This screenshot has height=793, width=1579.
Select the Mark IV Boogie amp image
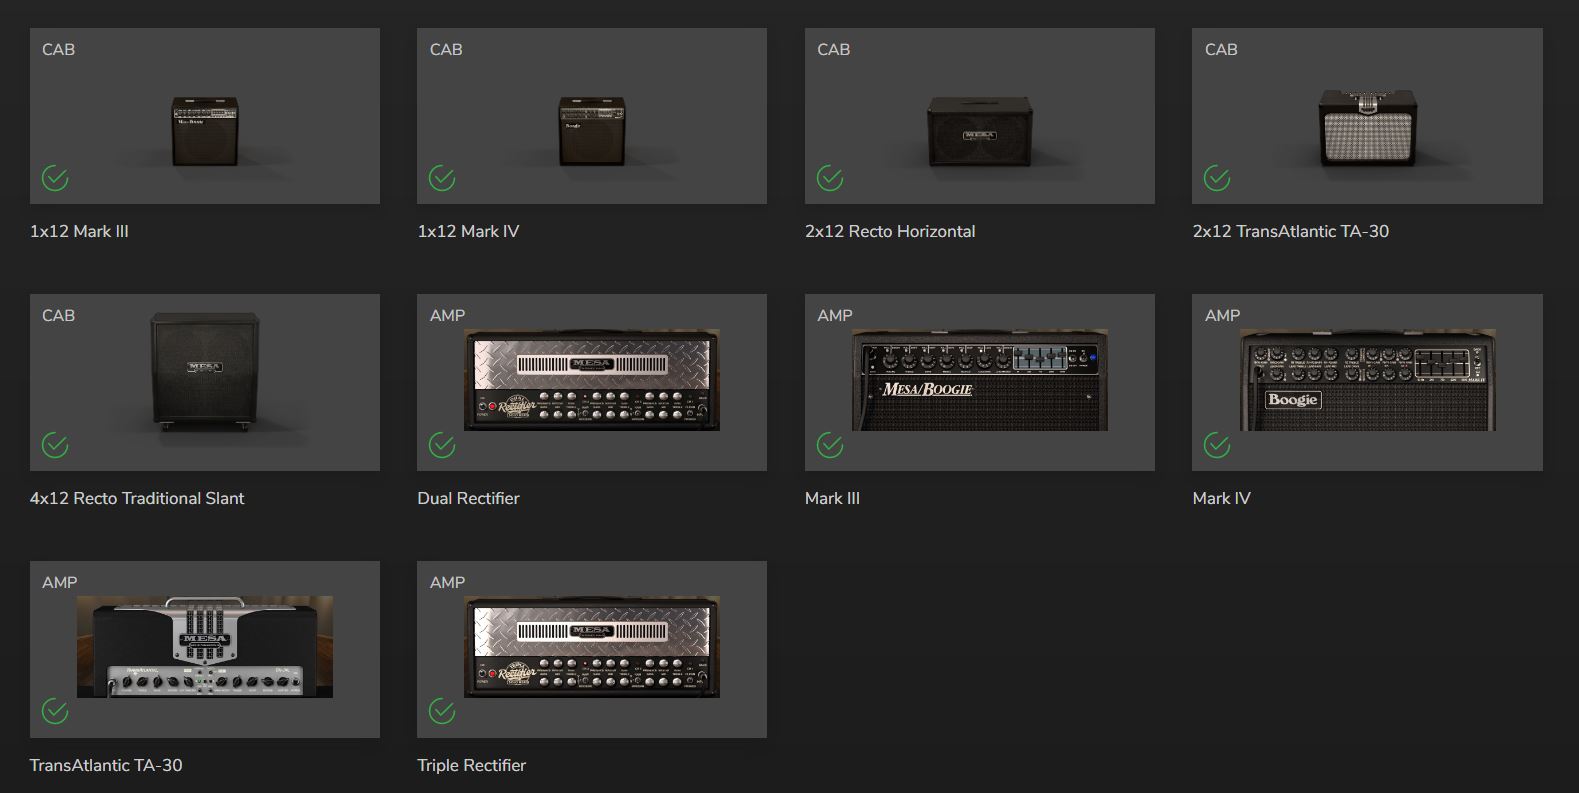pos(1367,380)
